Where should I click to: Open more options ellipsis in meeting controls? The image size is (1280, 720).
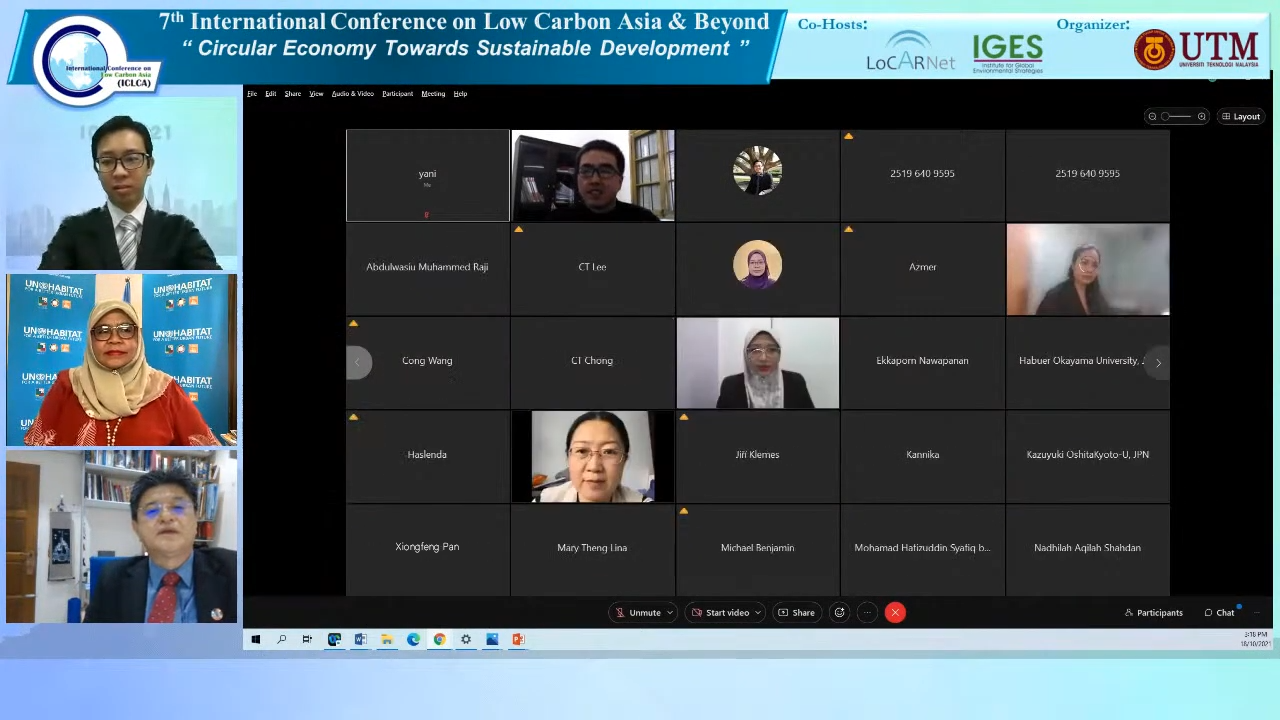tap(867, 613)
